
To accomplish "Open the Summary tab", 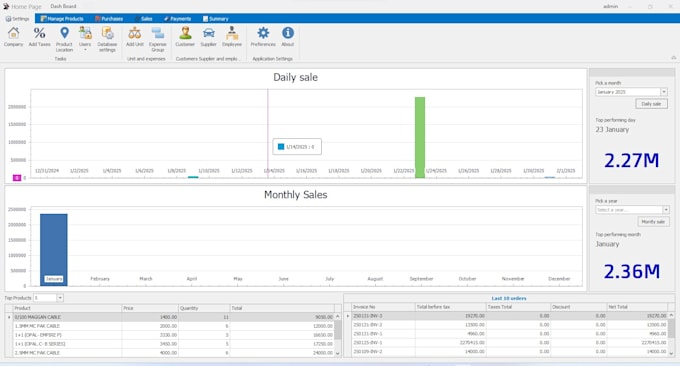I will pyautogui.click(x=216, y=19).
